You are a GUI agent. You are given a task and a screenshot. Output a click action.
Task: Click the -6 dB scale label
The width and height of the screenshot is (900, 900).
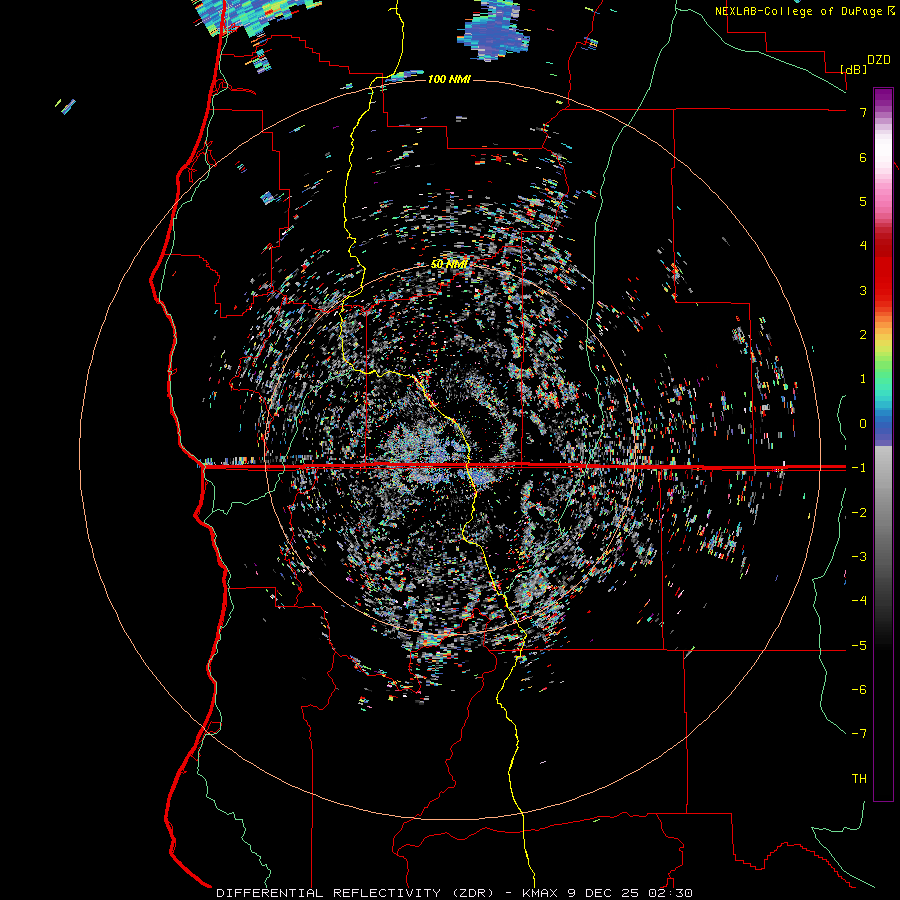(x=859, y=690)
